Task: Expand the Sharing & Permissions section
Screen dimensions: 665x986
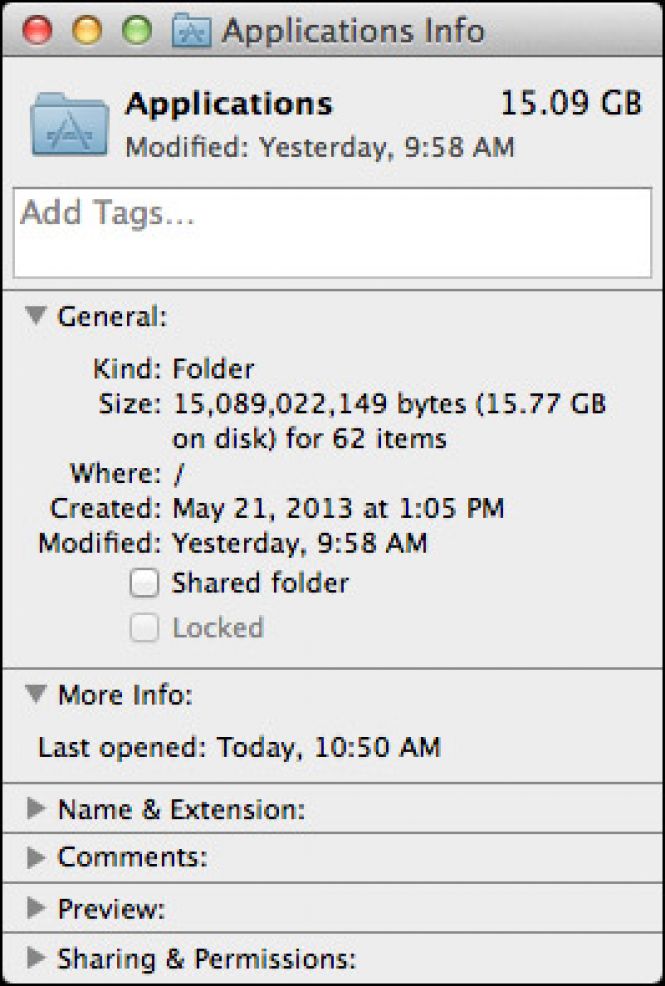Action: [36, 958]
